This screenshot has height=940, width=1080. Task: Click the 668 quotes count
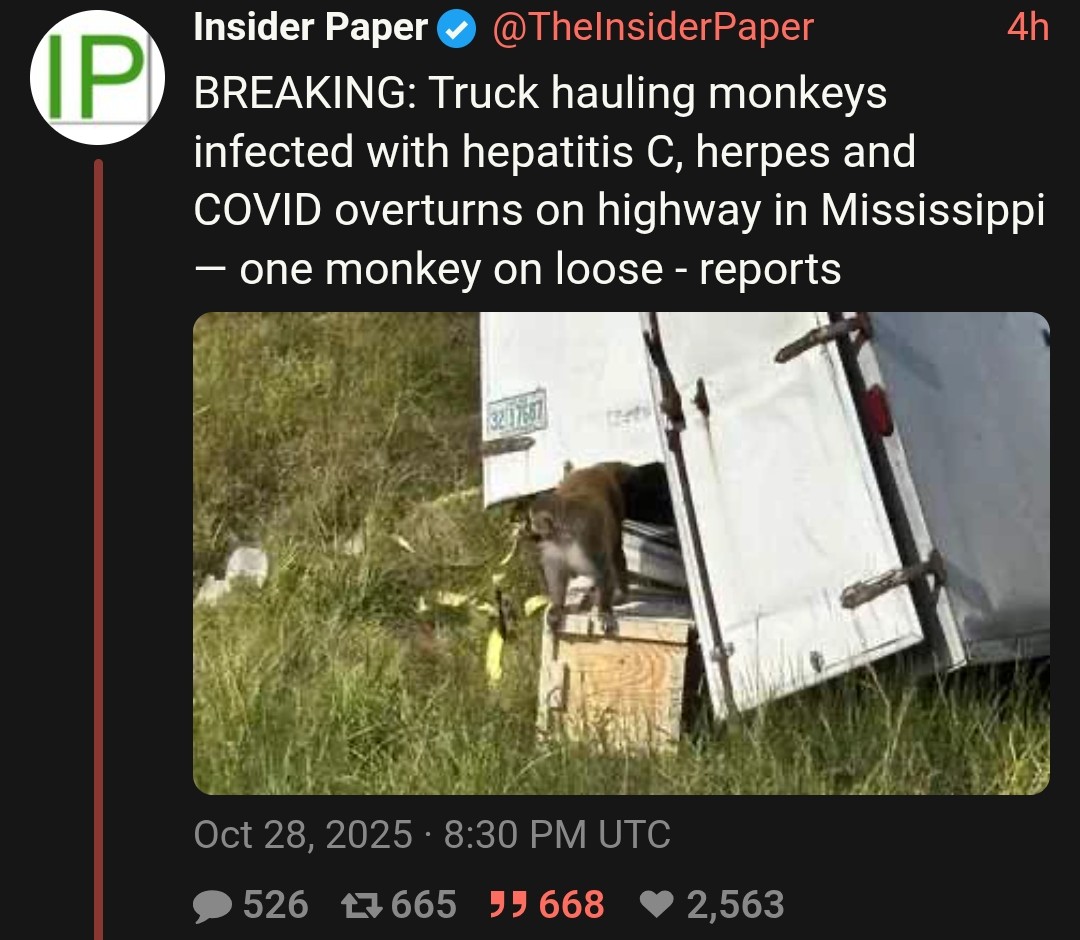tap(572, 904)
